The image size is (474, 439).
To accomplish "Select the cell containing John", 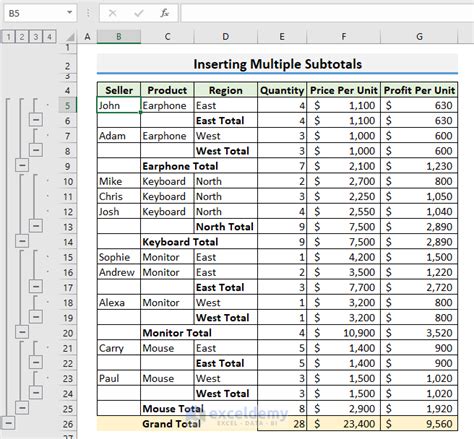I will [x=119, y=105].
